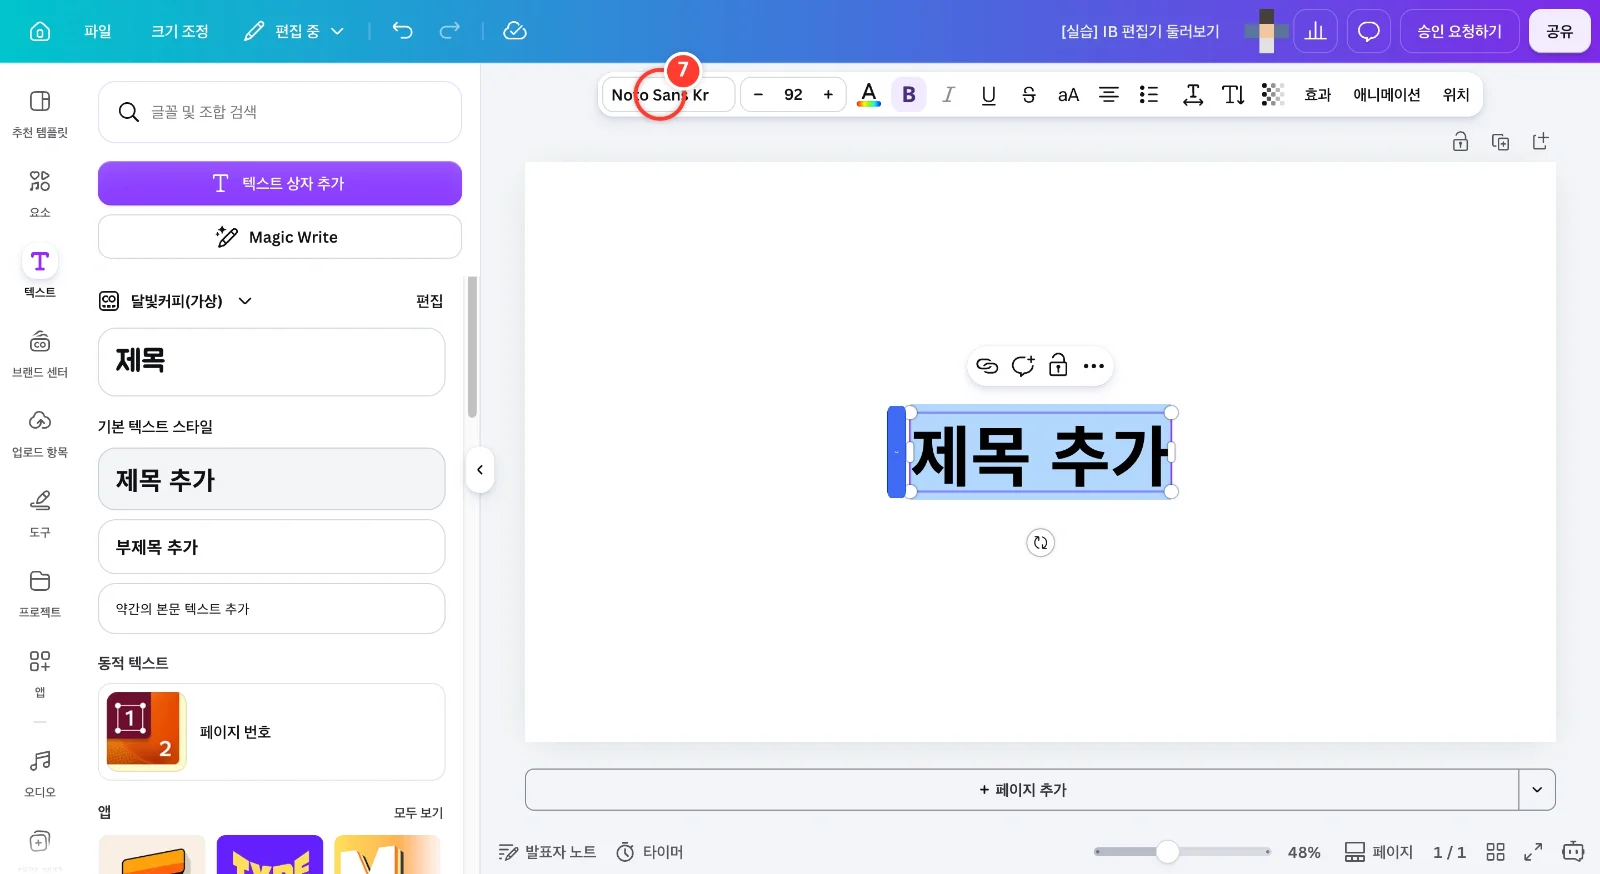Toggle bulleted list formatting
Screen dimensions: 1600x874
1149,95
